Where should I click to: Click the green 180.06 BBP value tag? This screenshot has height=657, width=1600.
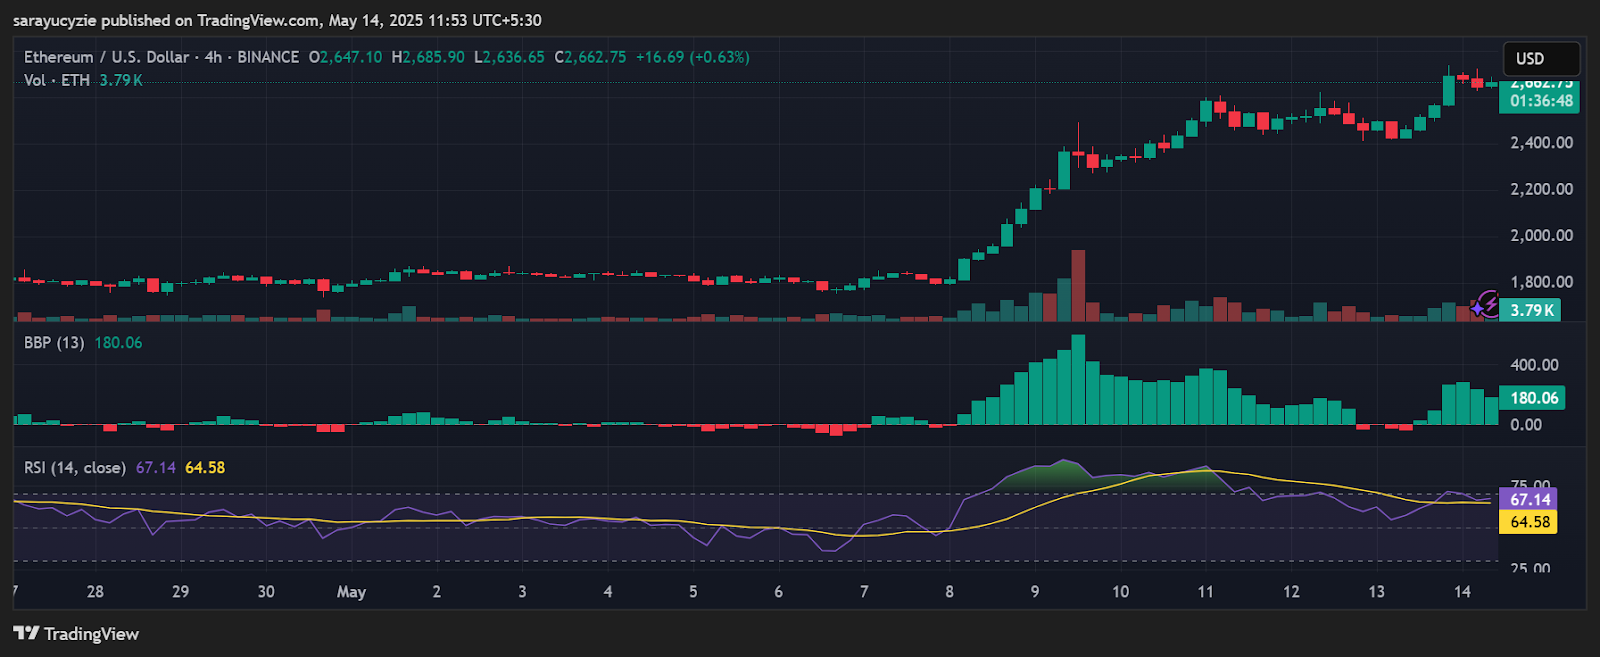[1533, 398]
